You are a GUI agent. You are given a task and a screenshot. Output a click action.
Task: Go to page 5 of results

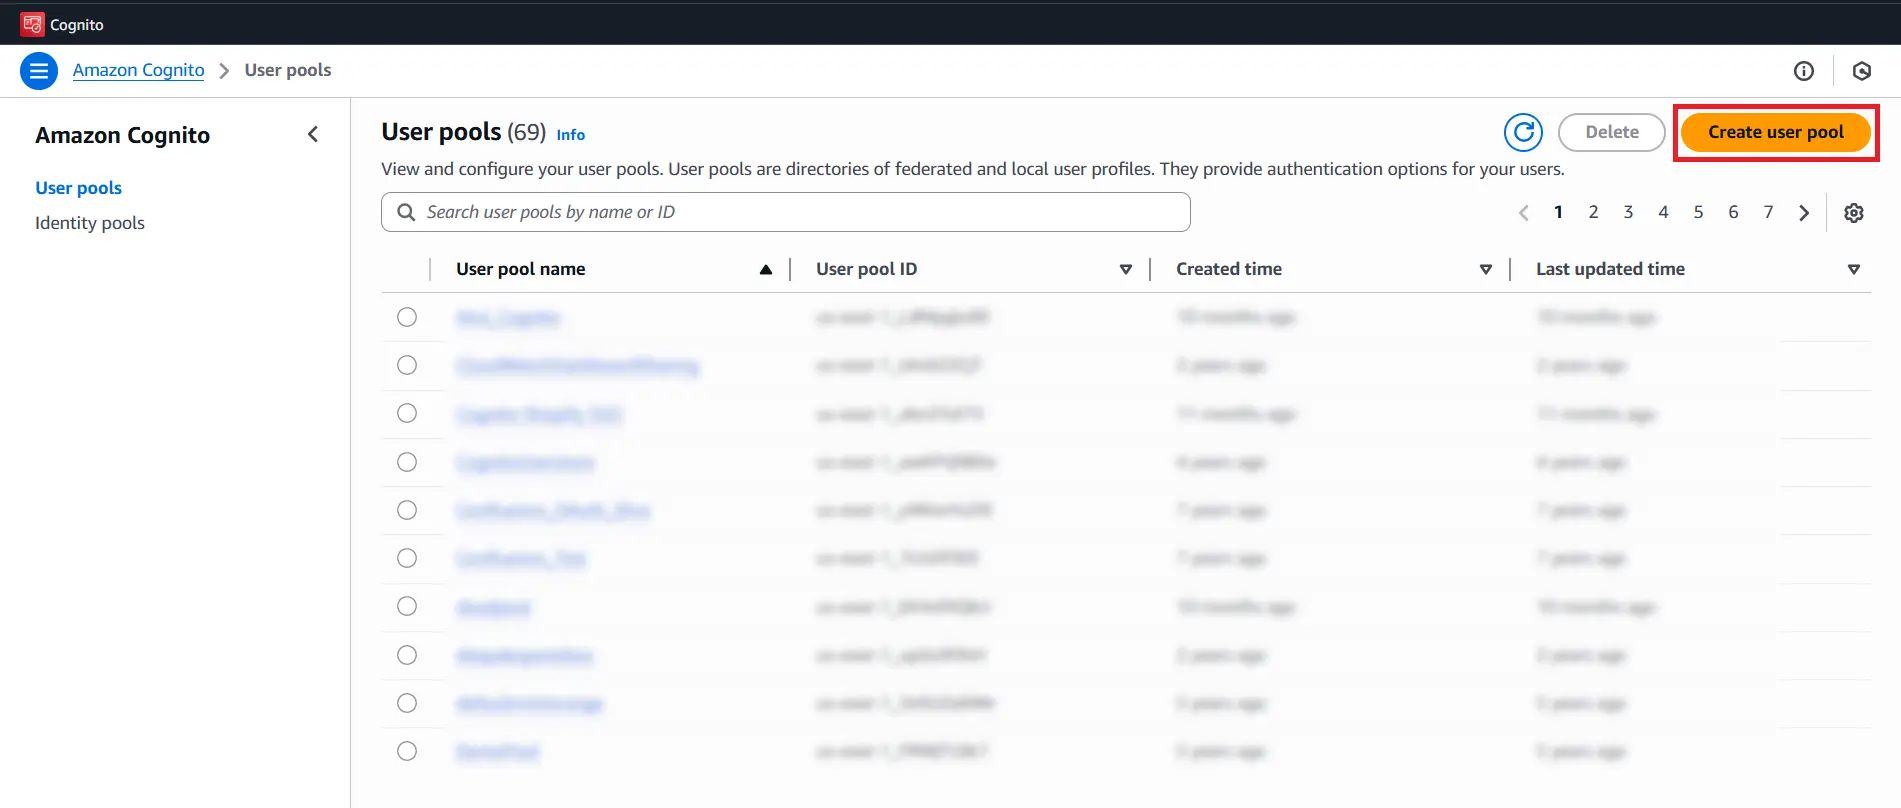1698,212
